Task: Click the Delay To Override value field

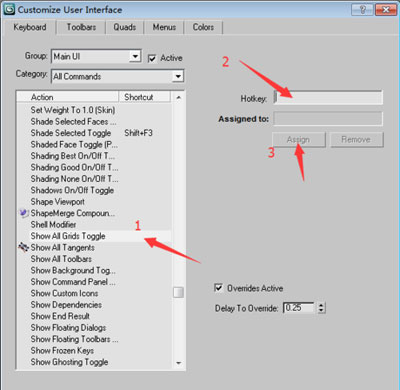Action: click(299, 307)
